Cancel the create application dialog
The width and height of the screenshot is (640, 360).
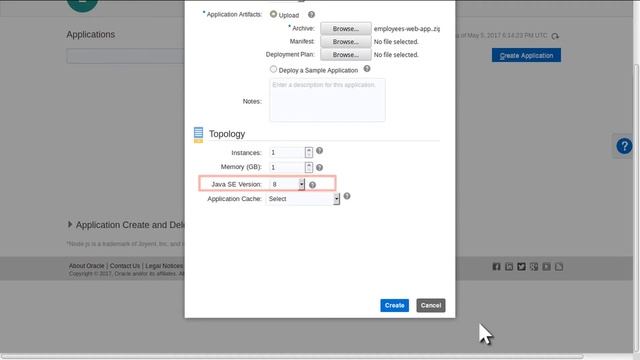[x=431, y=305]
